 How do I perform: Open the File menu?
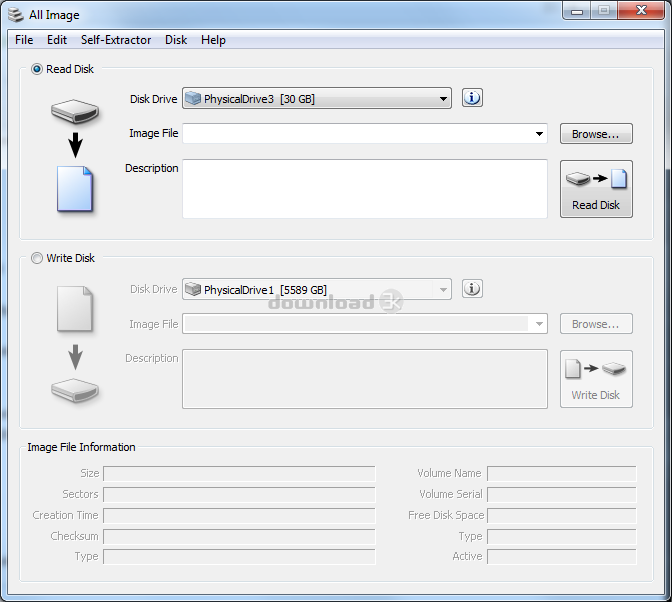pyautogui.click(x=24, y=40)
